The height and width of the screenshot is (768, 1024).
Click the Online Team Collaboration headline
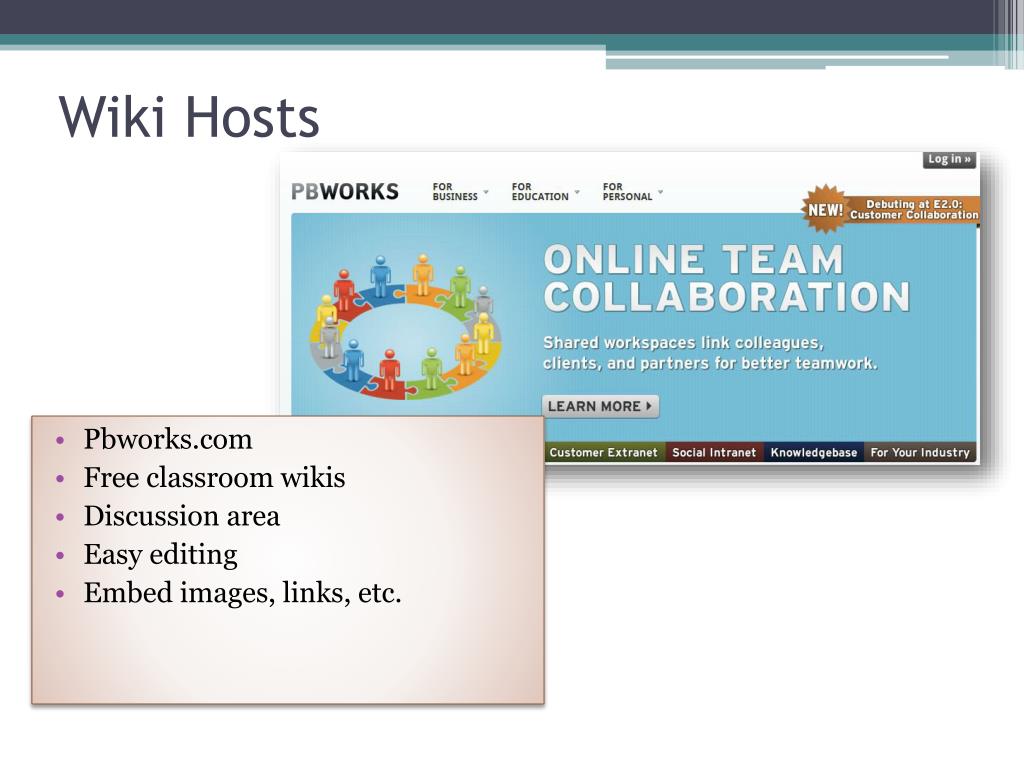tap(726, 278)
